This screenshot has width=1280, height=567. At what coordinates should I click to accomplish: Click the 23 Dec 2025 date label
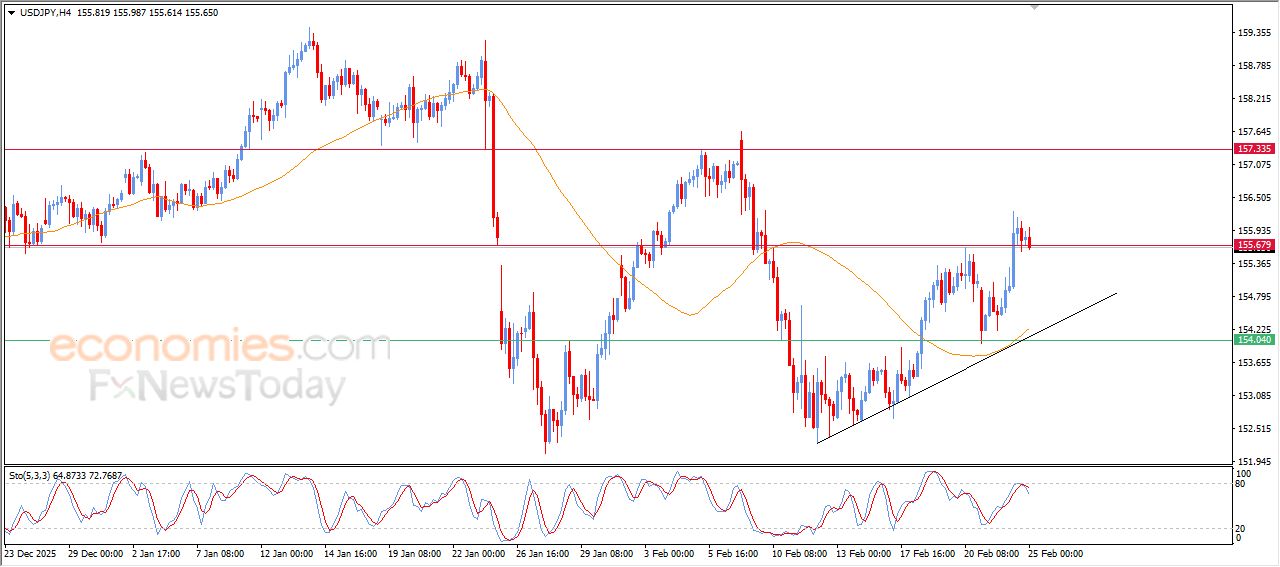[32, 553]
